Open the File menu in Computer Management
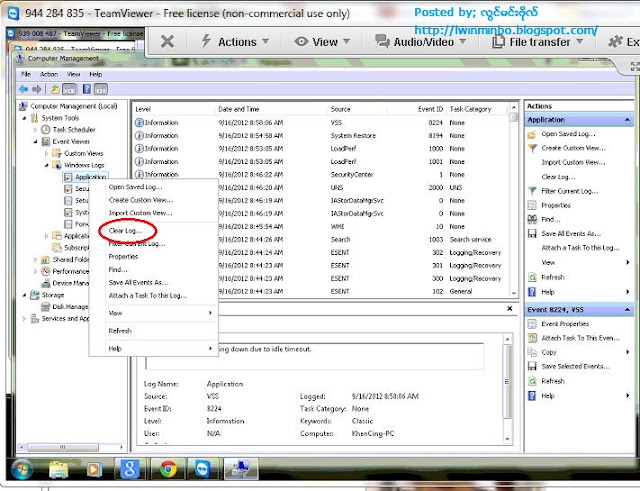Screen dimensions: 640x491 [26, 74]
